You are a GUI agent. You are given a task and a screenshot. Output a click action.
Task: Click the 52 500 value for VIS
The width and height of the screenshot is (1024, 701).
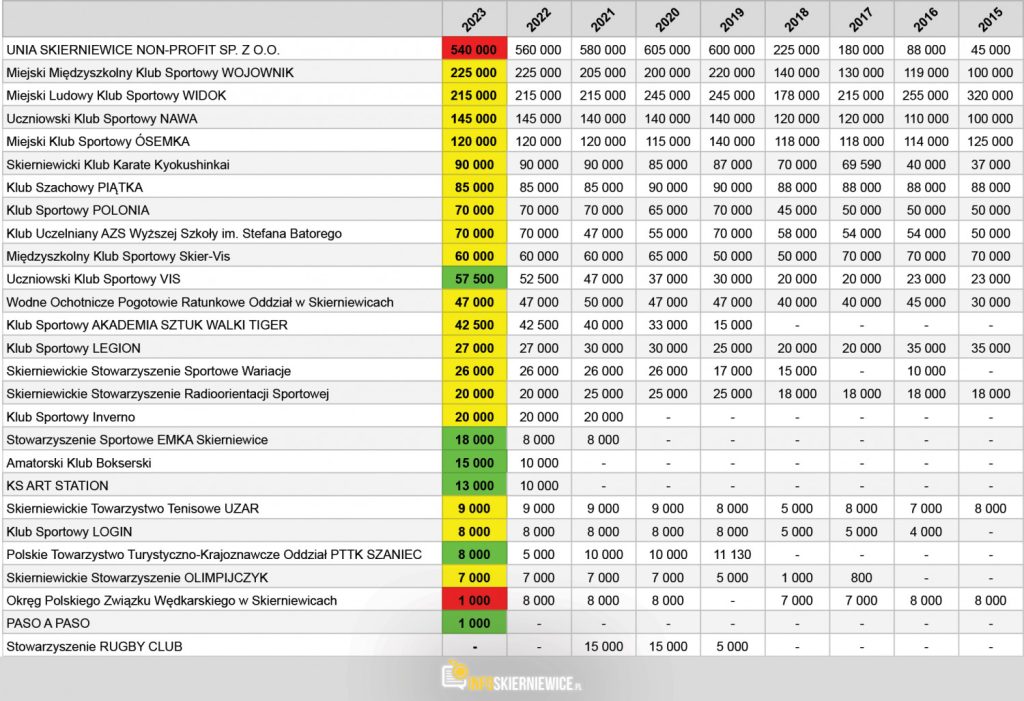click(539, 279)
